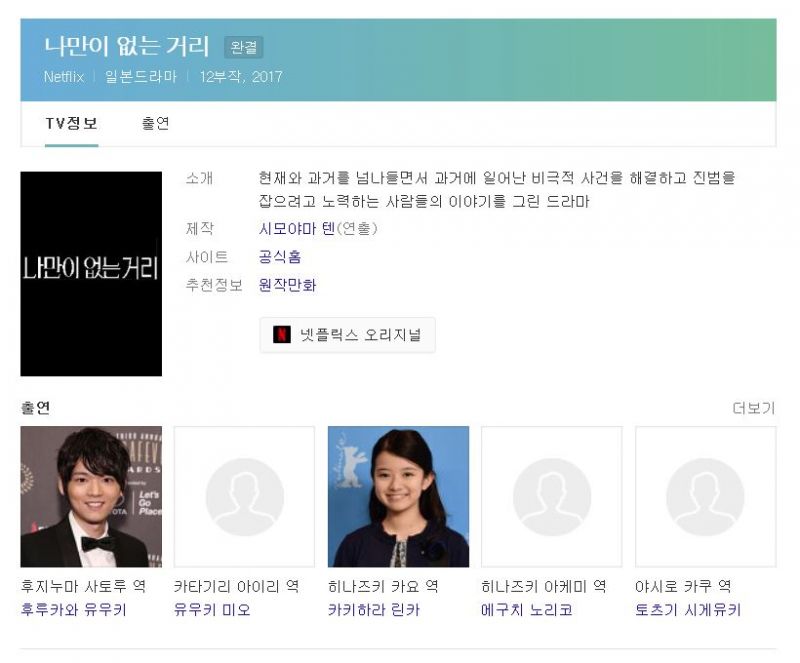
Task: Click the 나만이 없는 거리 title heading
Action: click(127, 46)
